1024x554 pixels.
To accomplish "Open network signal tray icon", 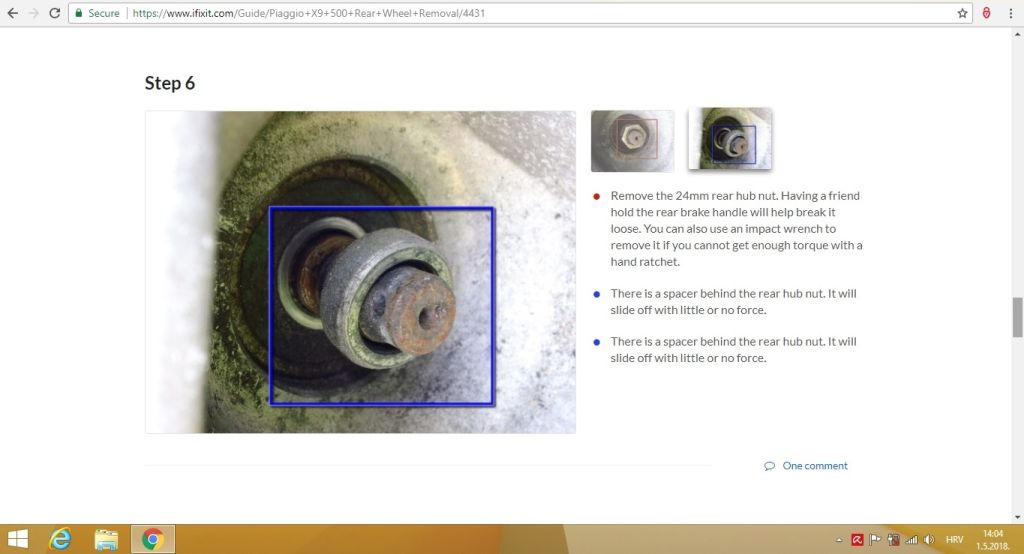I will (912, 540).
